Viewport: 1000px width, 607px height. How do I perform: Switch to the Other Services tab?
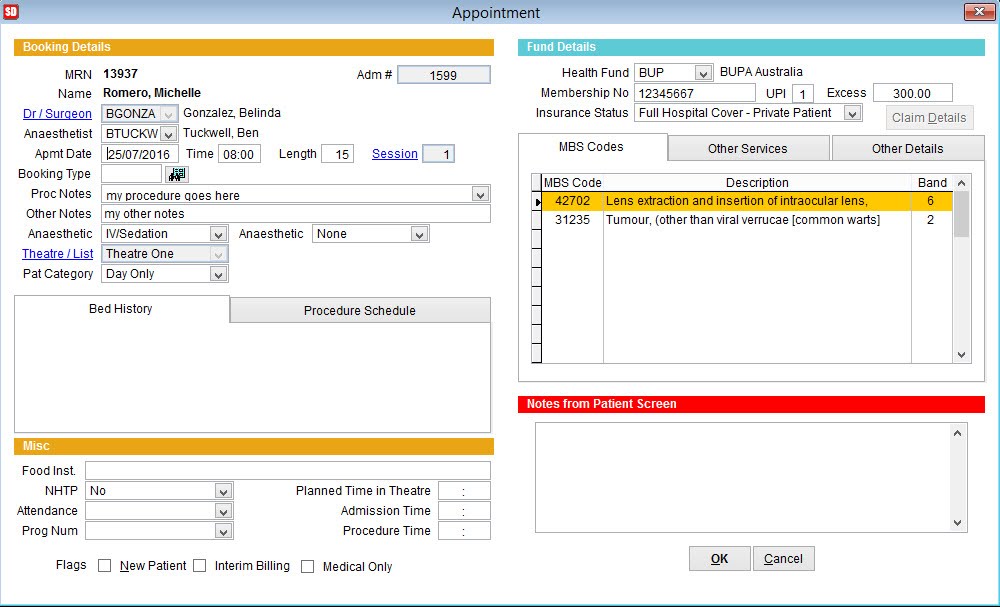click(747, 149)
